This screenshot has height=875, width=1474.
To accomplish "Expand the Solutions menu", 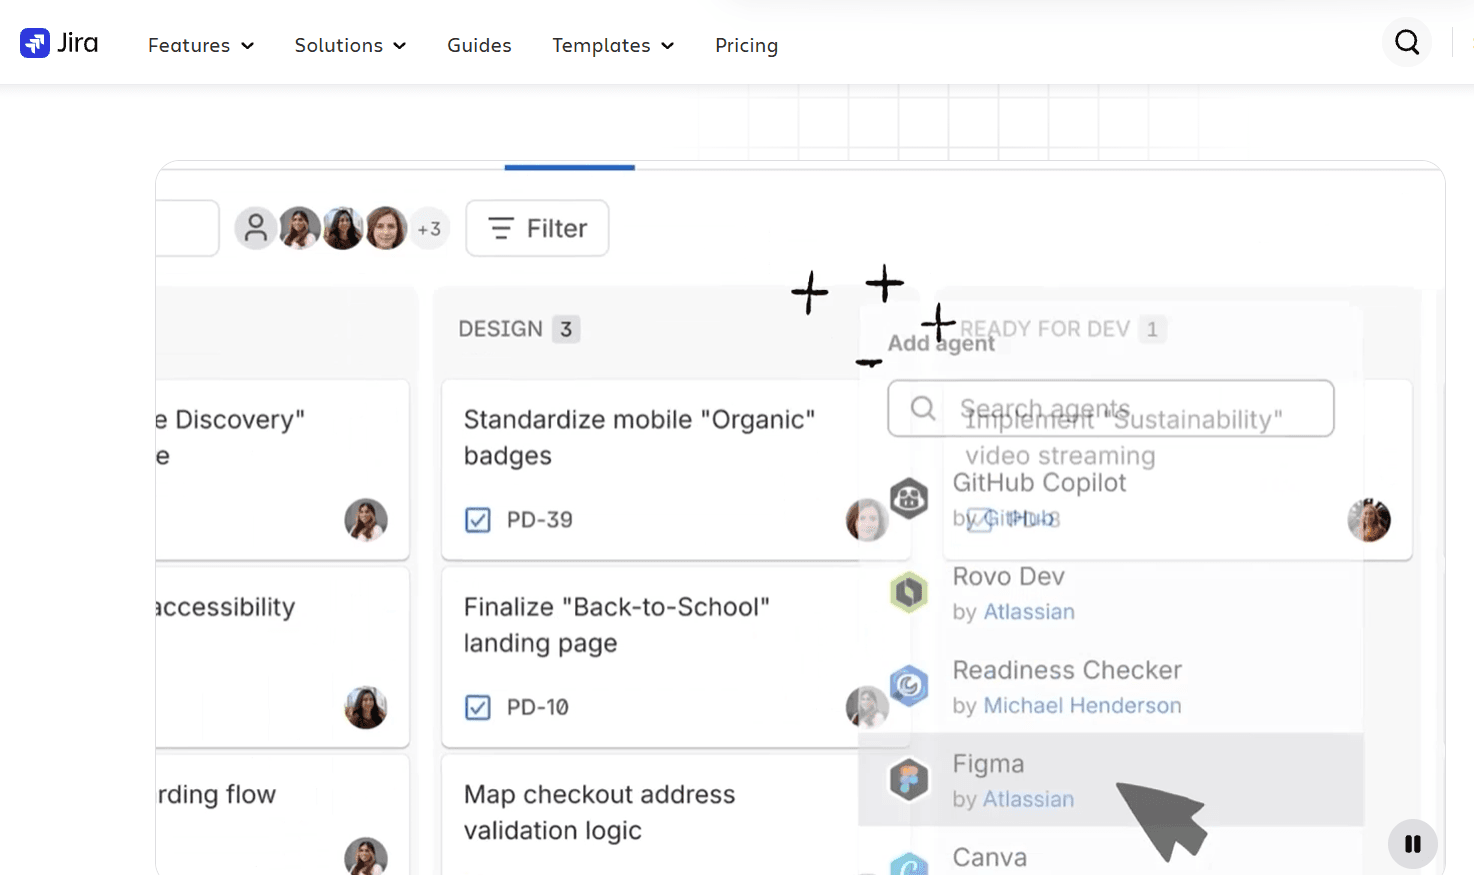I will [350, 45].
